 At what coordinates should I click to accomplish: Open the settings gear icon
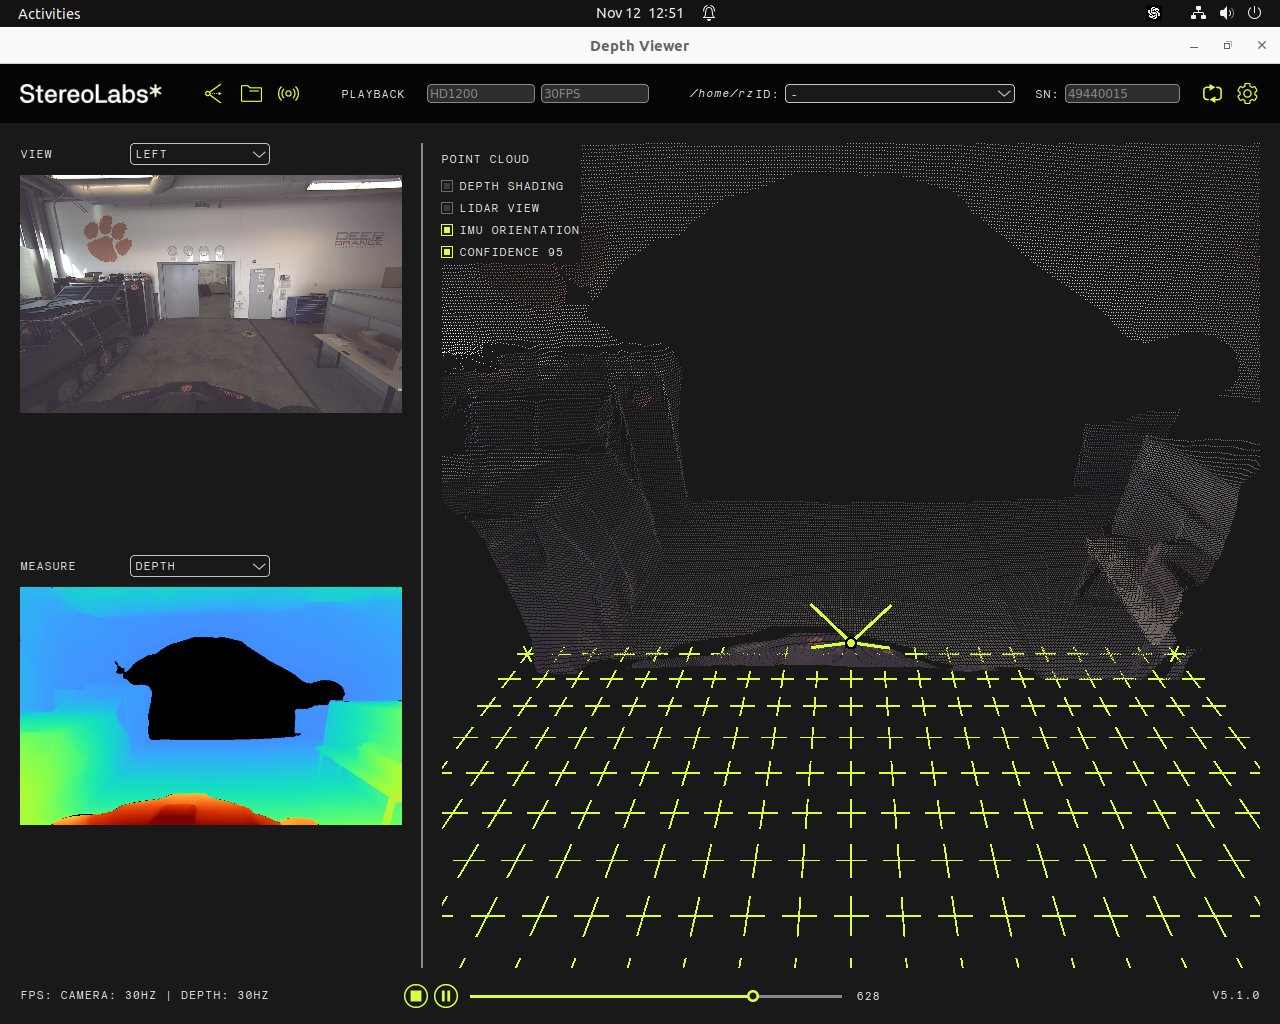[x=1247, y=94]
